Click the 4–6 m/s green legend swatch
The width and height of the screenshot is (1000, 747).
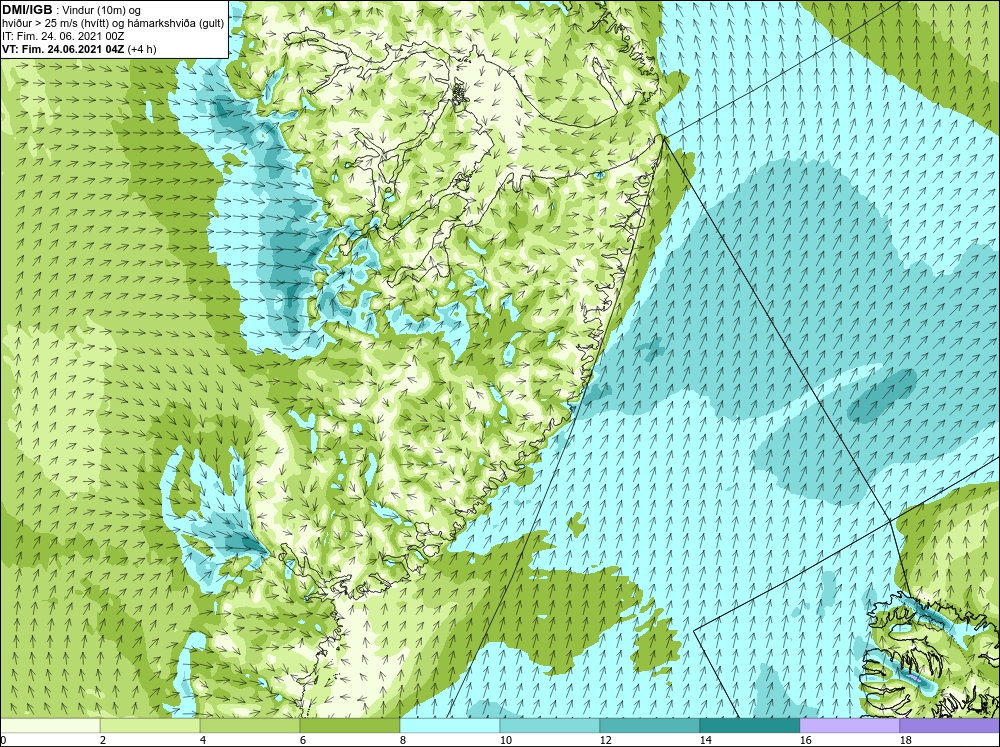(250, 725)
